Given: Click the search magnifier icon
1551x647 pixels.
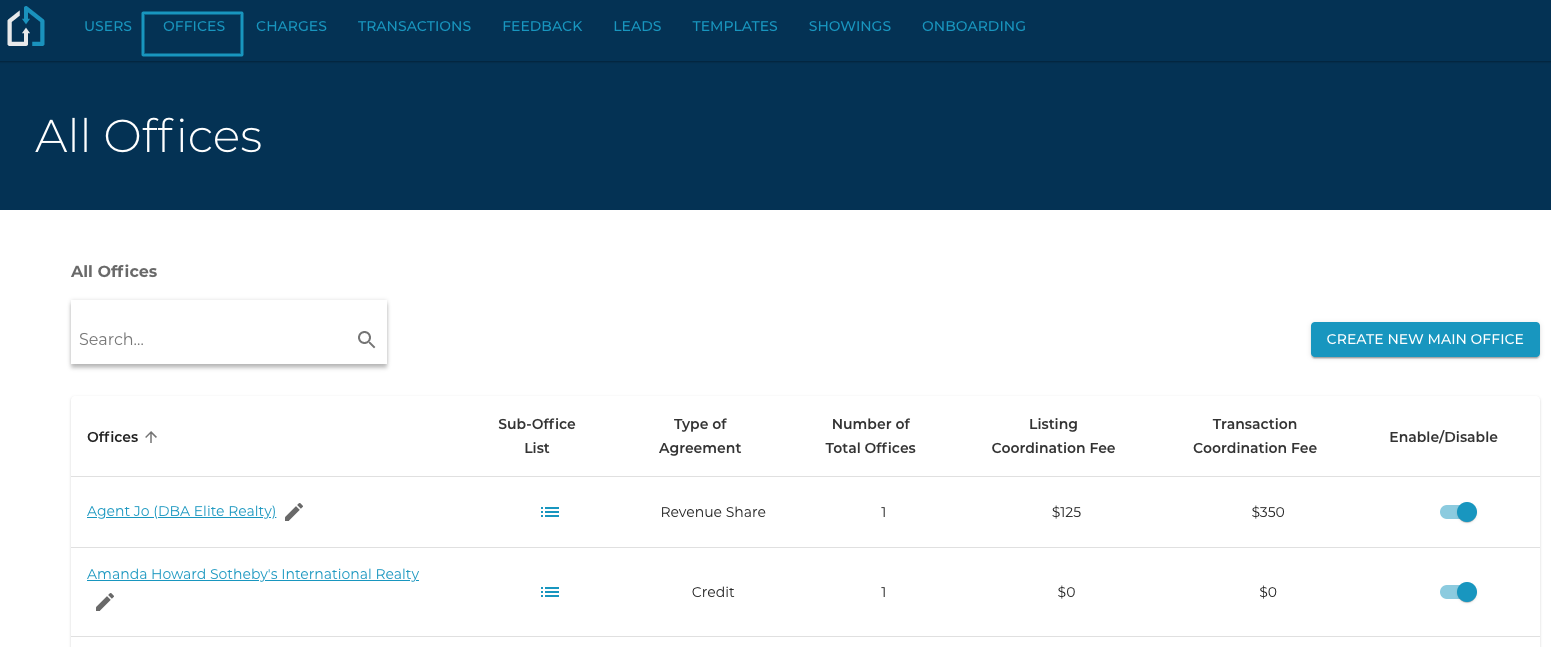Looking at the screenshot, I should click(x=366, y=340).
